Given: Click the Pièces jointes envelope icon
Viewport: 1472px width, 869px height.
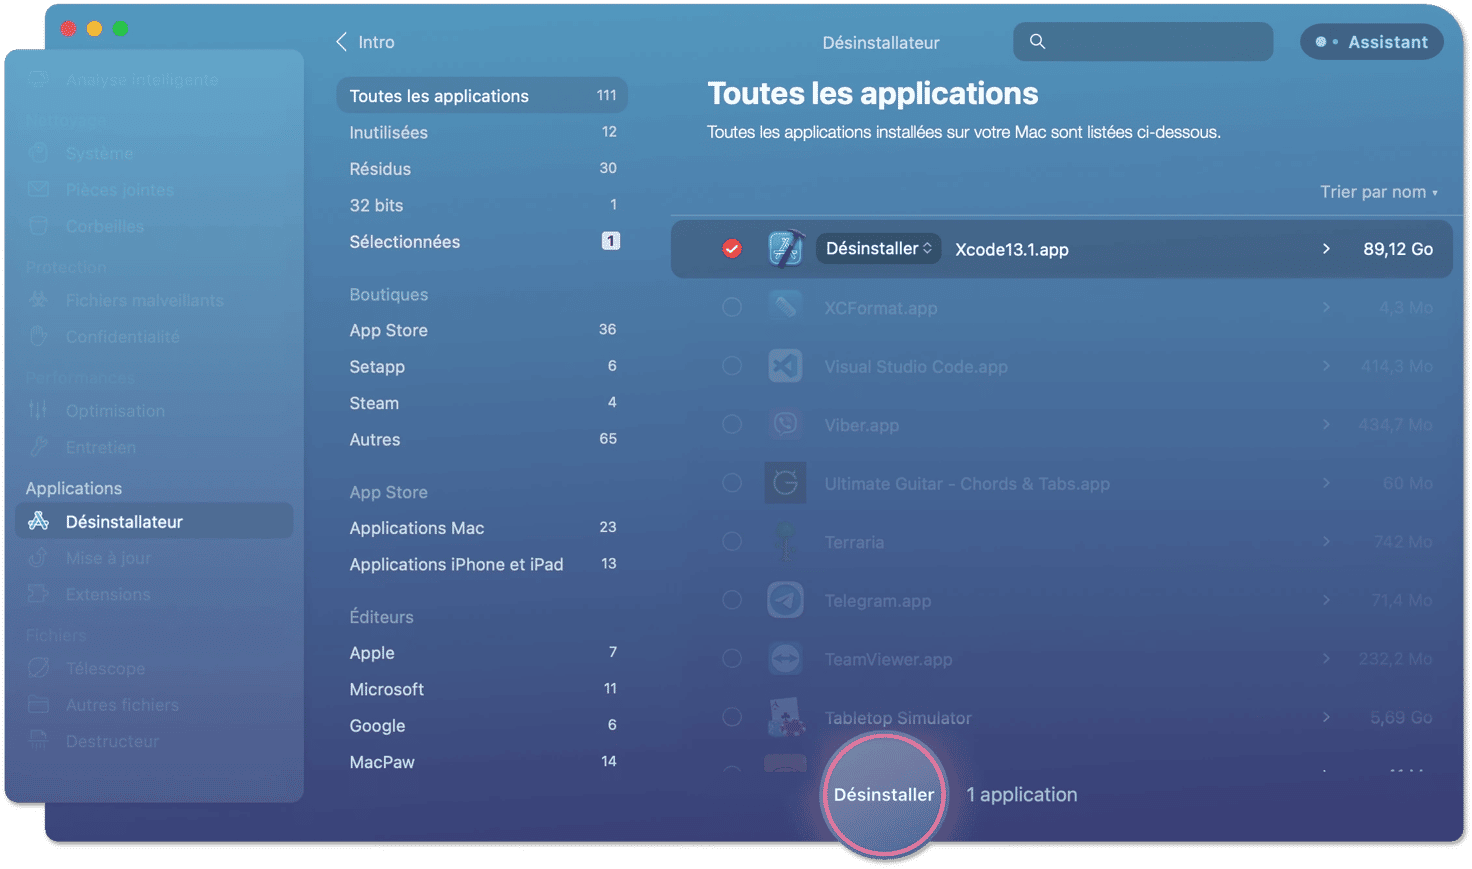Looking at the screenshot, I should click(38, 190).
